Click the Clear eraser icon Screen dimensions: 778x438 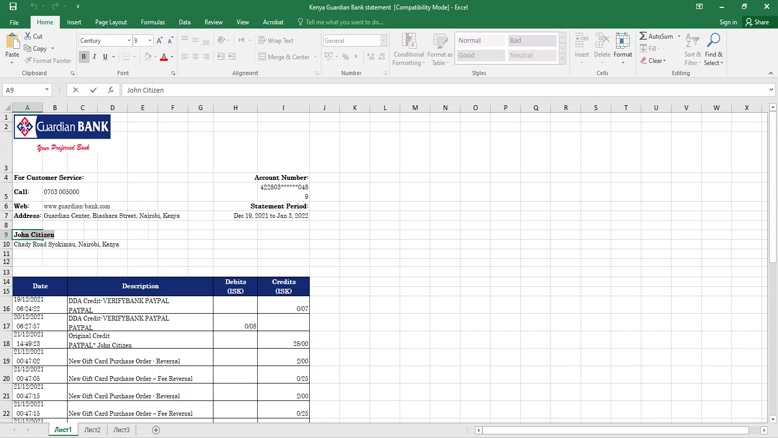tap(644, 60)
